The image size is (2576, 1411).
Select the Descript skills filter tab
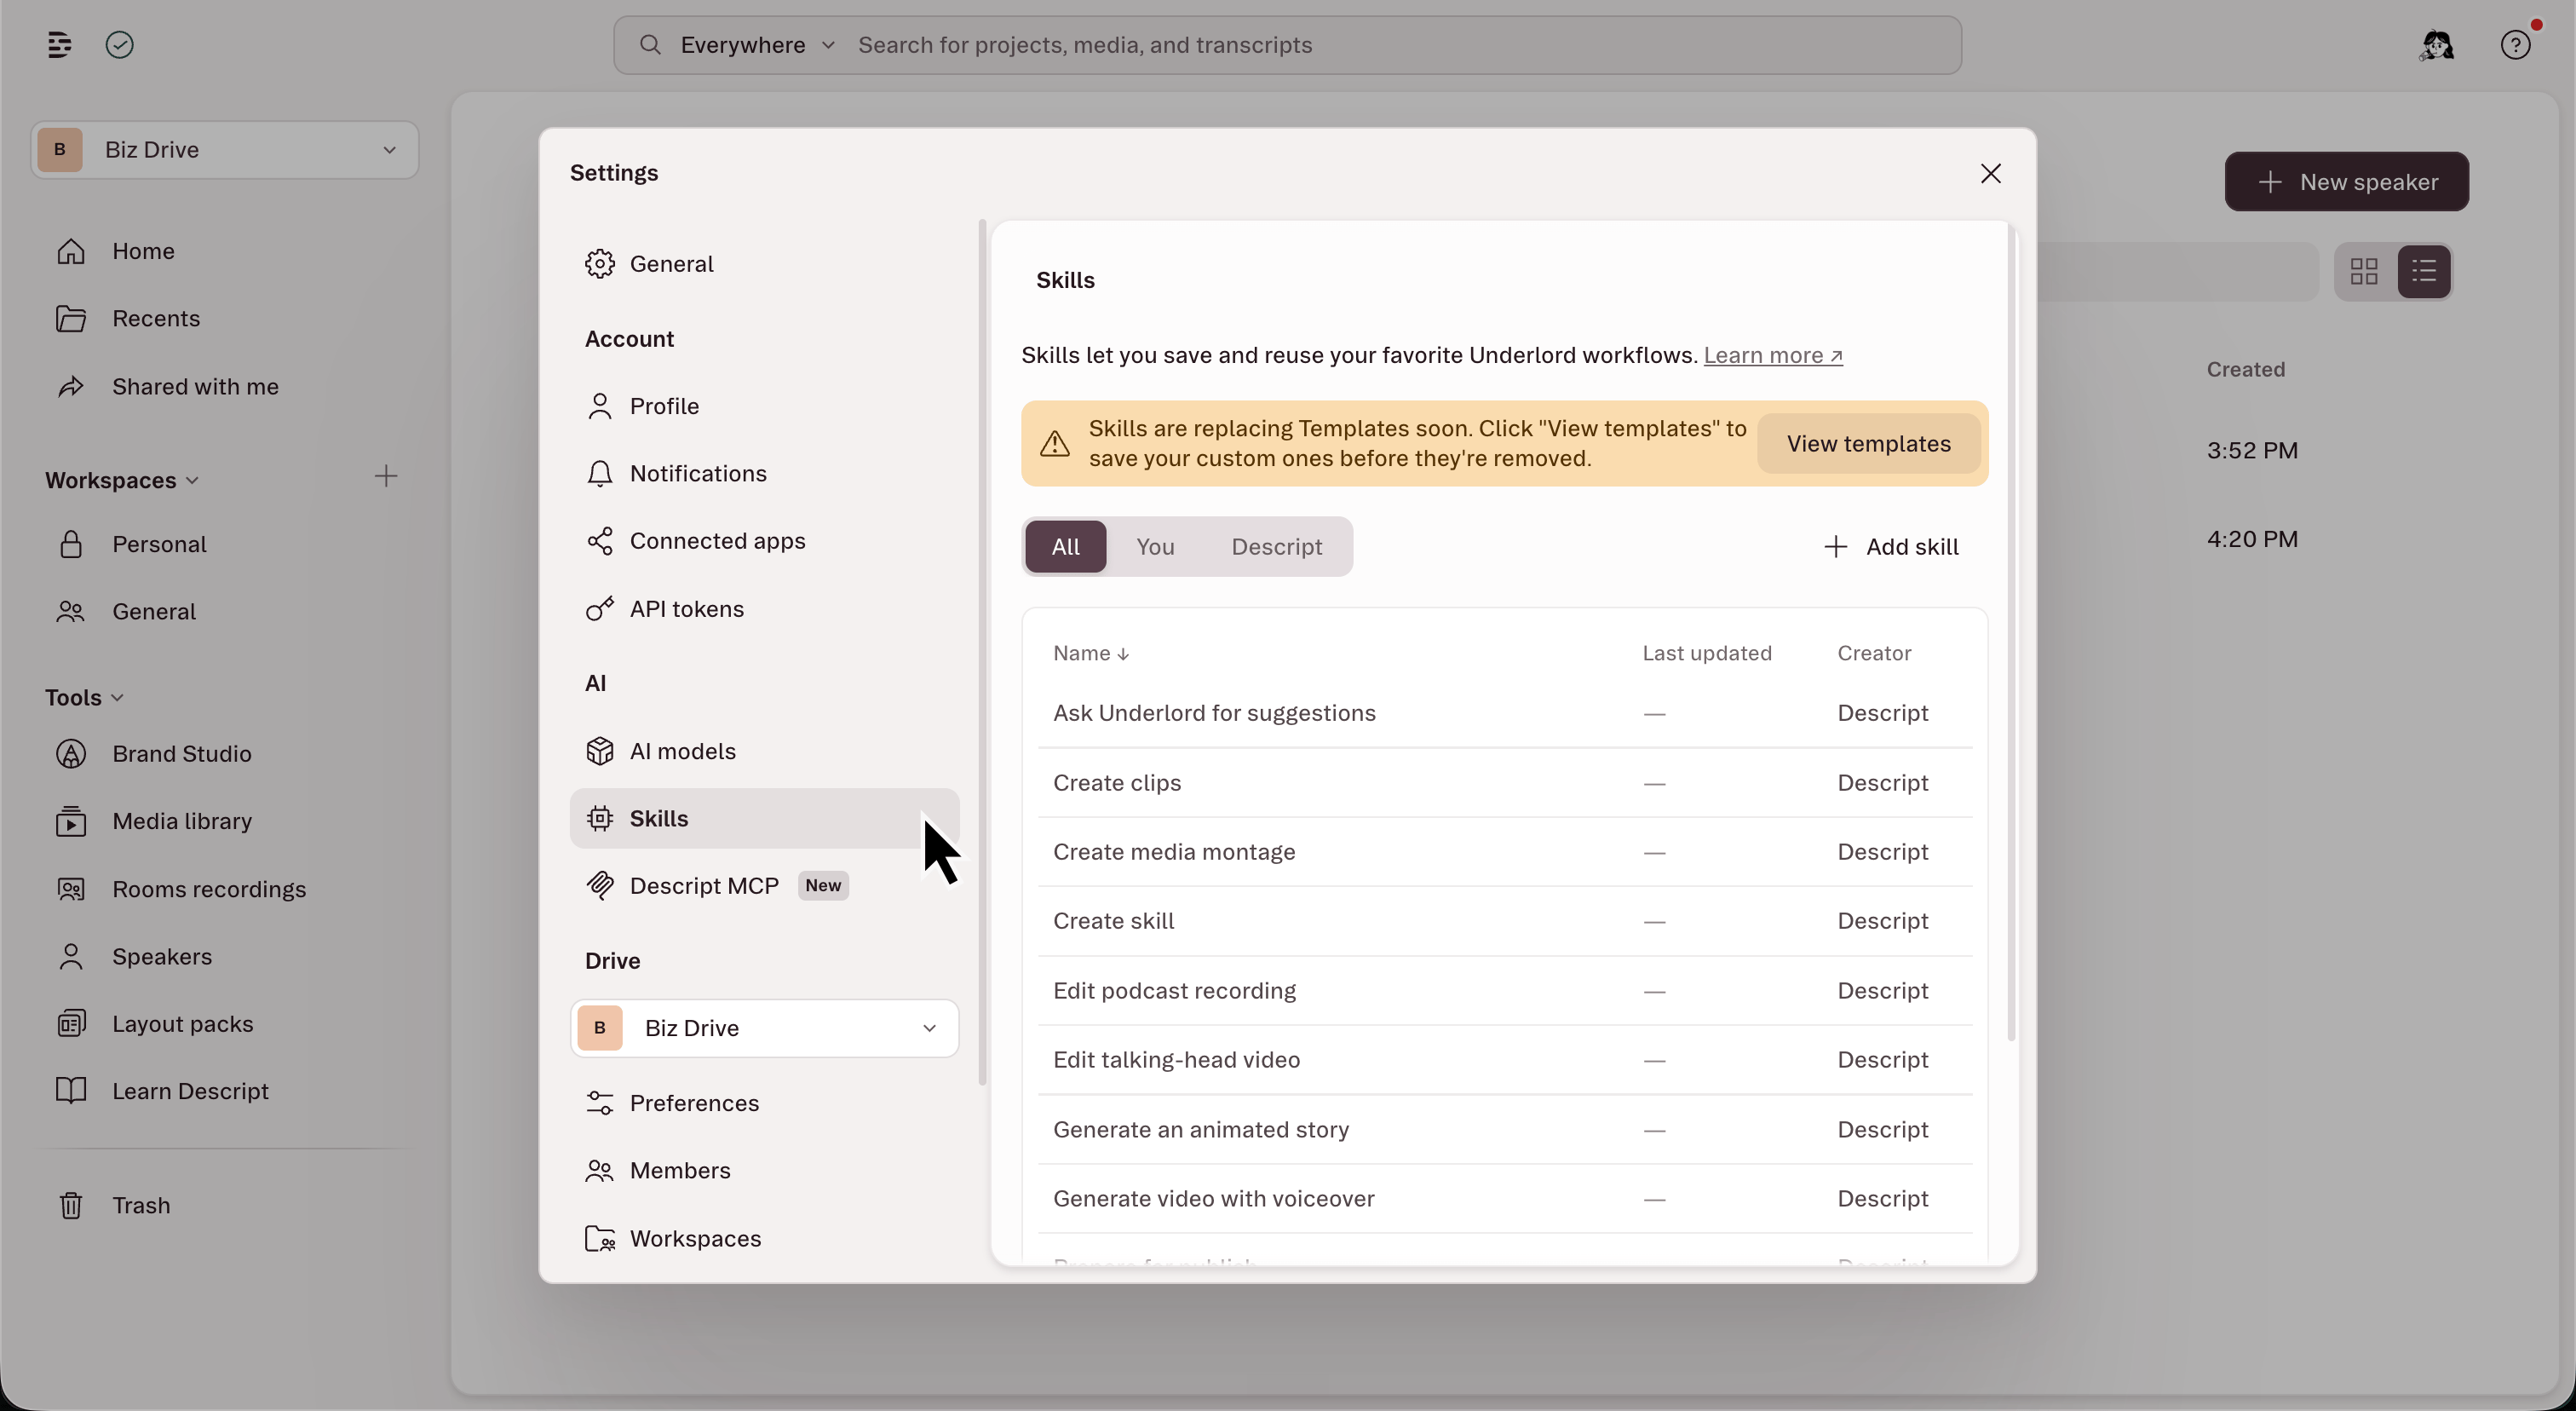1276,547
